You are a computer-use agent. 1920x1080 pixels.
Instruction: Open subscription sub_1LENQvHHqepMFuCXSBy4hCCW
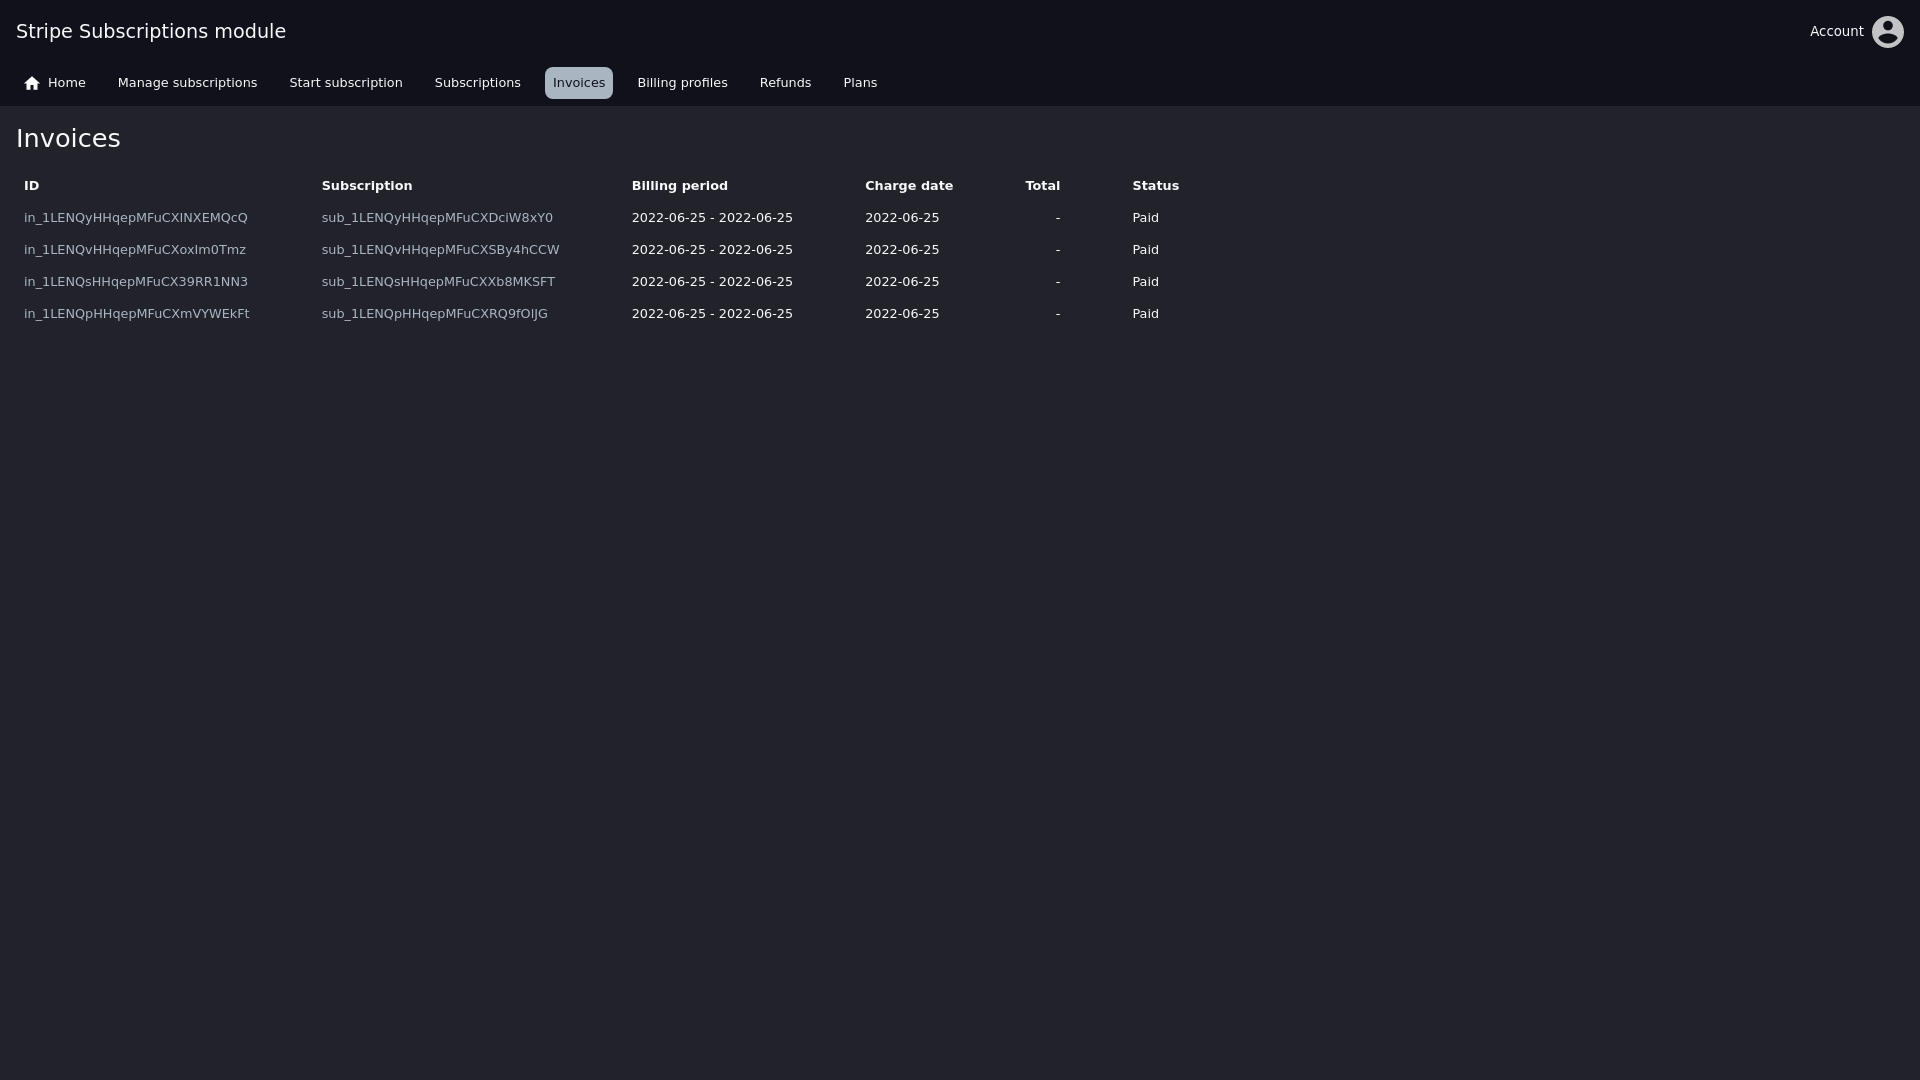440,250
